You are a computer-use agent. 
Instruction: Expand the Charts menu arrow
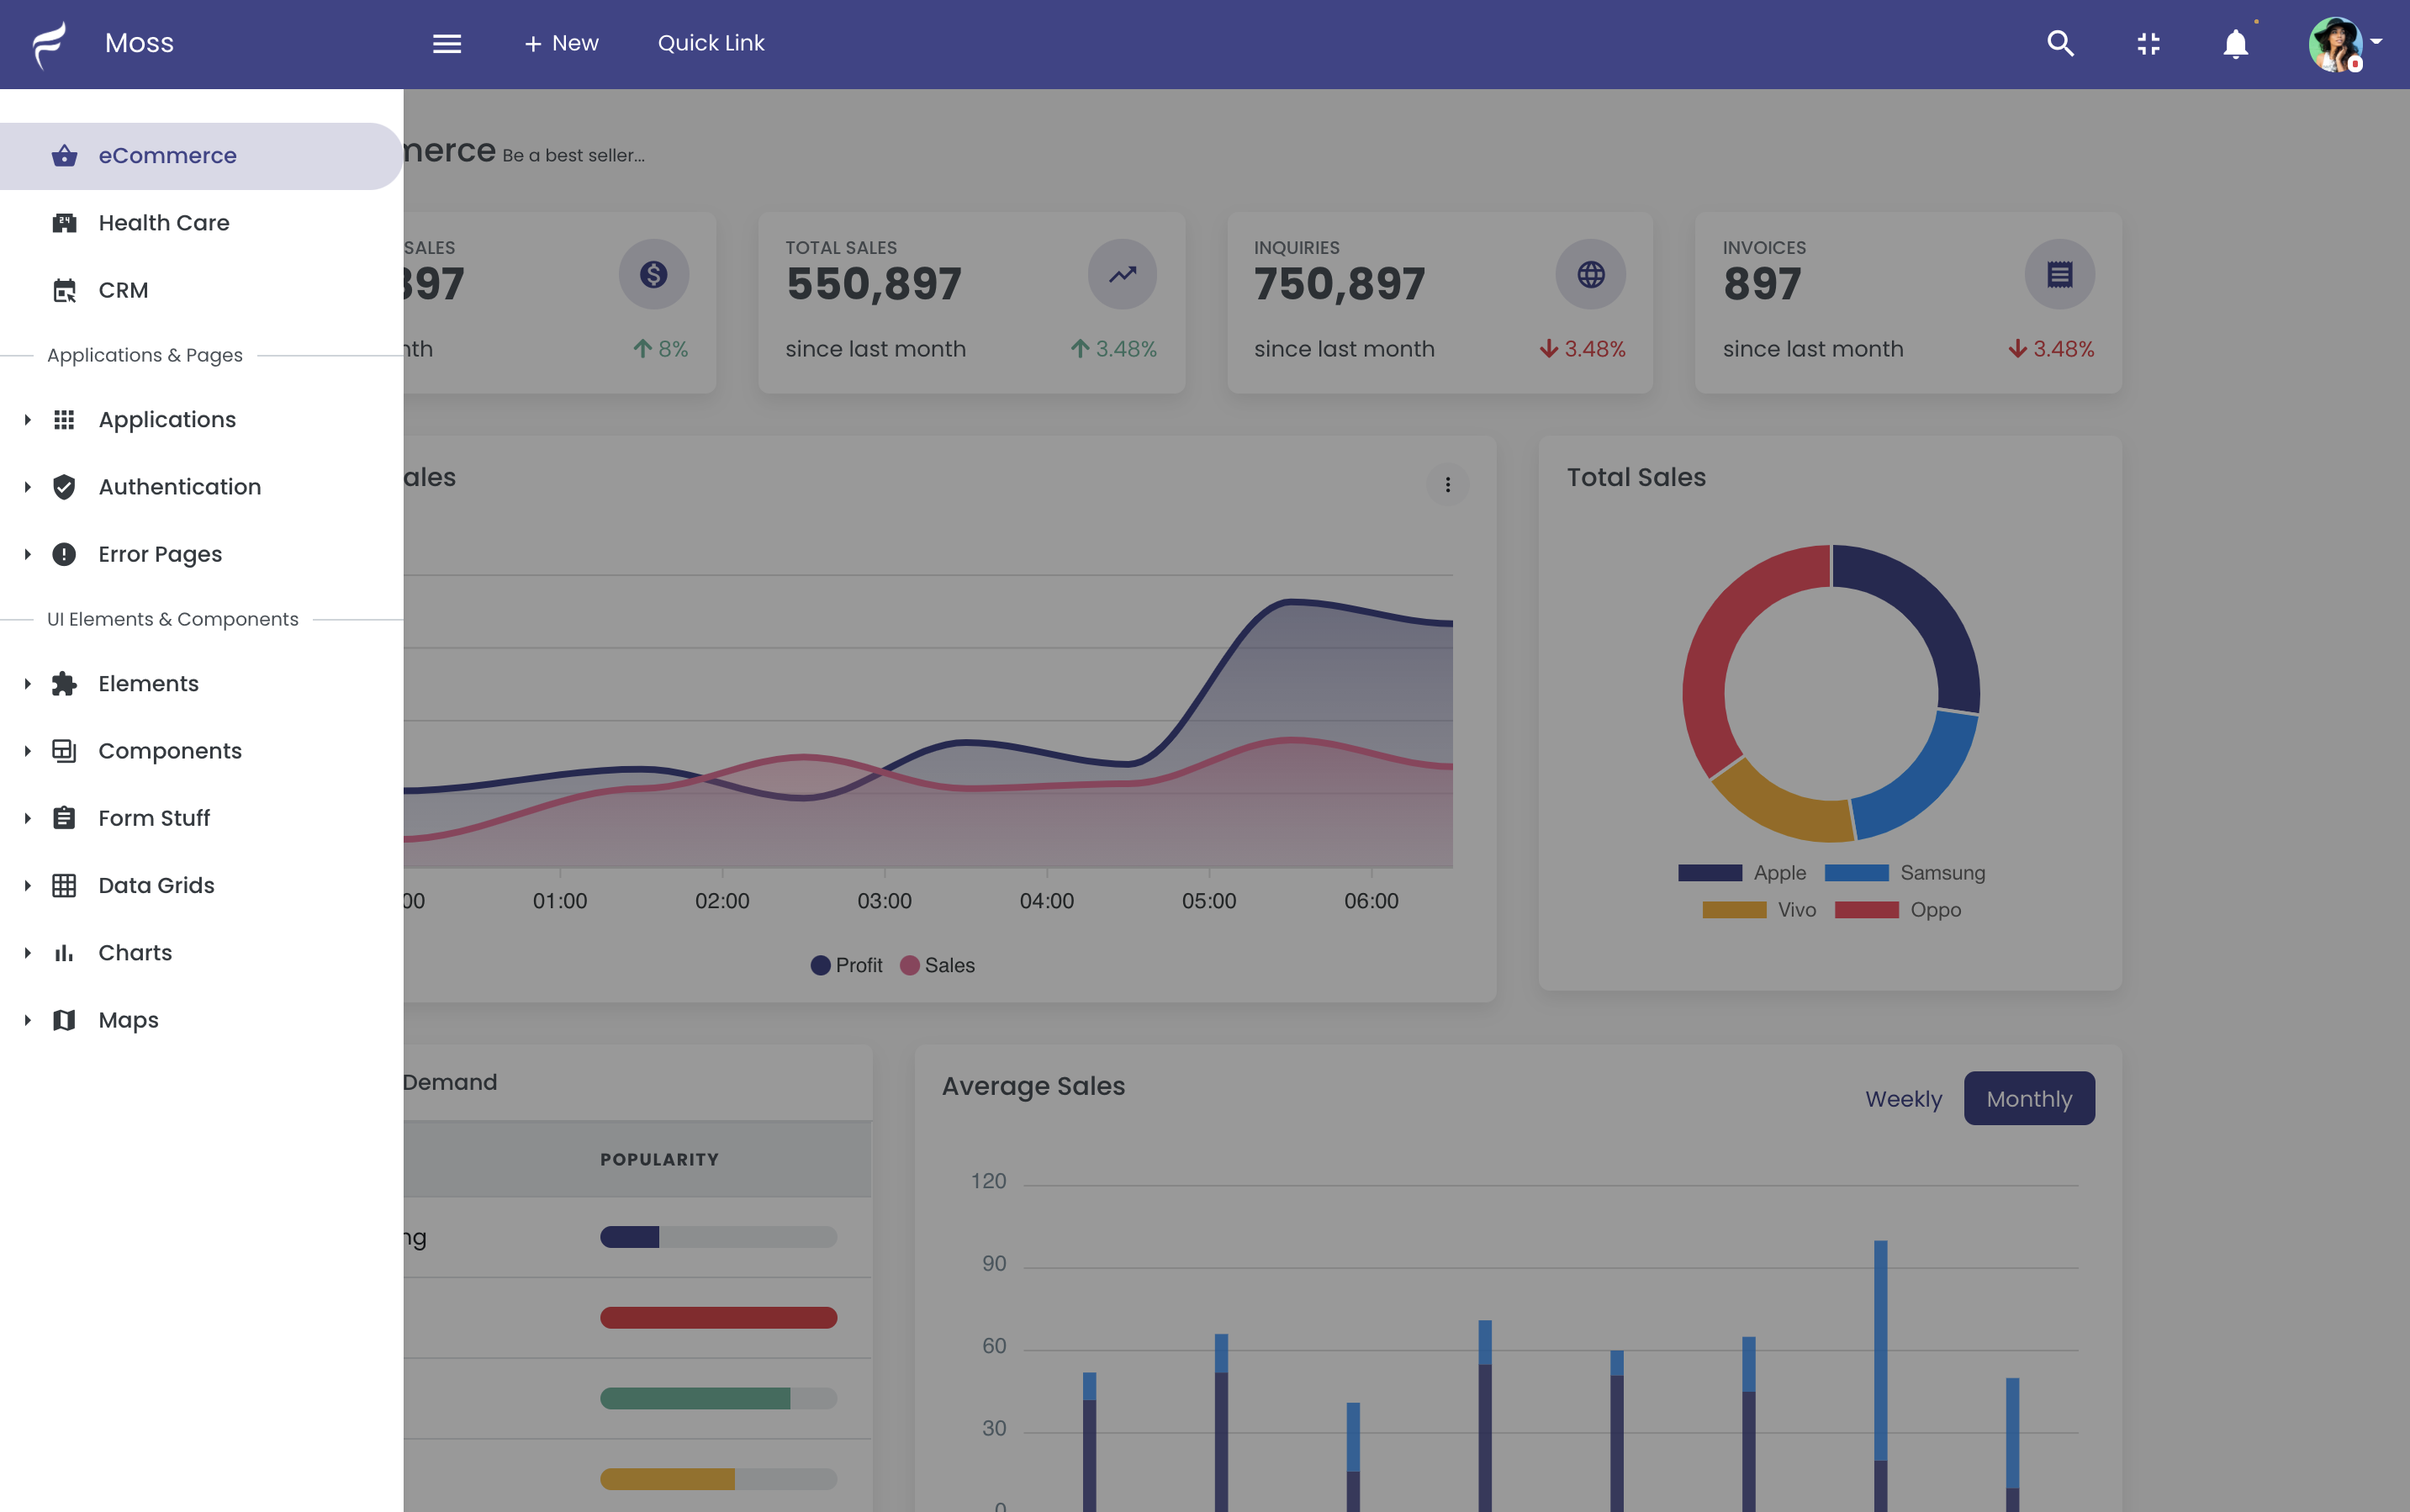click(x=27, y=953)
